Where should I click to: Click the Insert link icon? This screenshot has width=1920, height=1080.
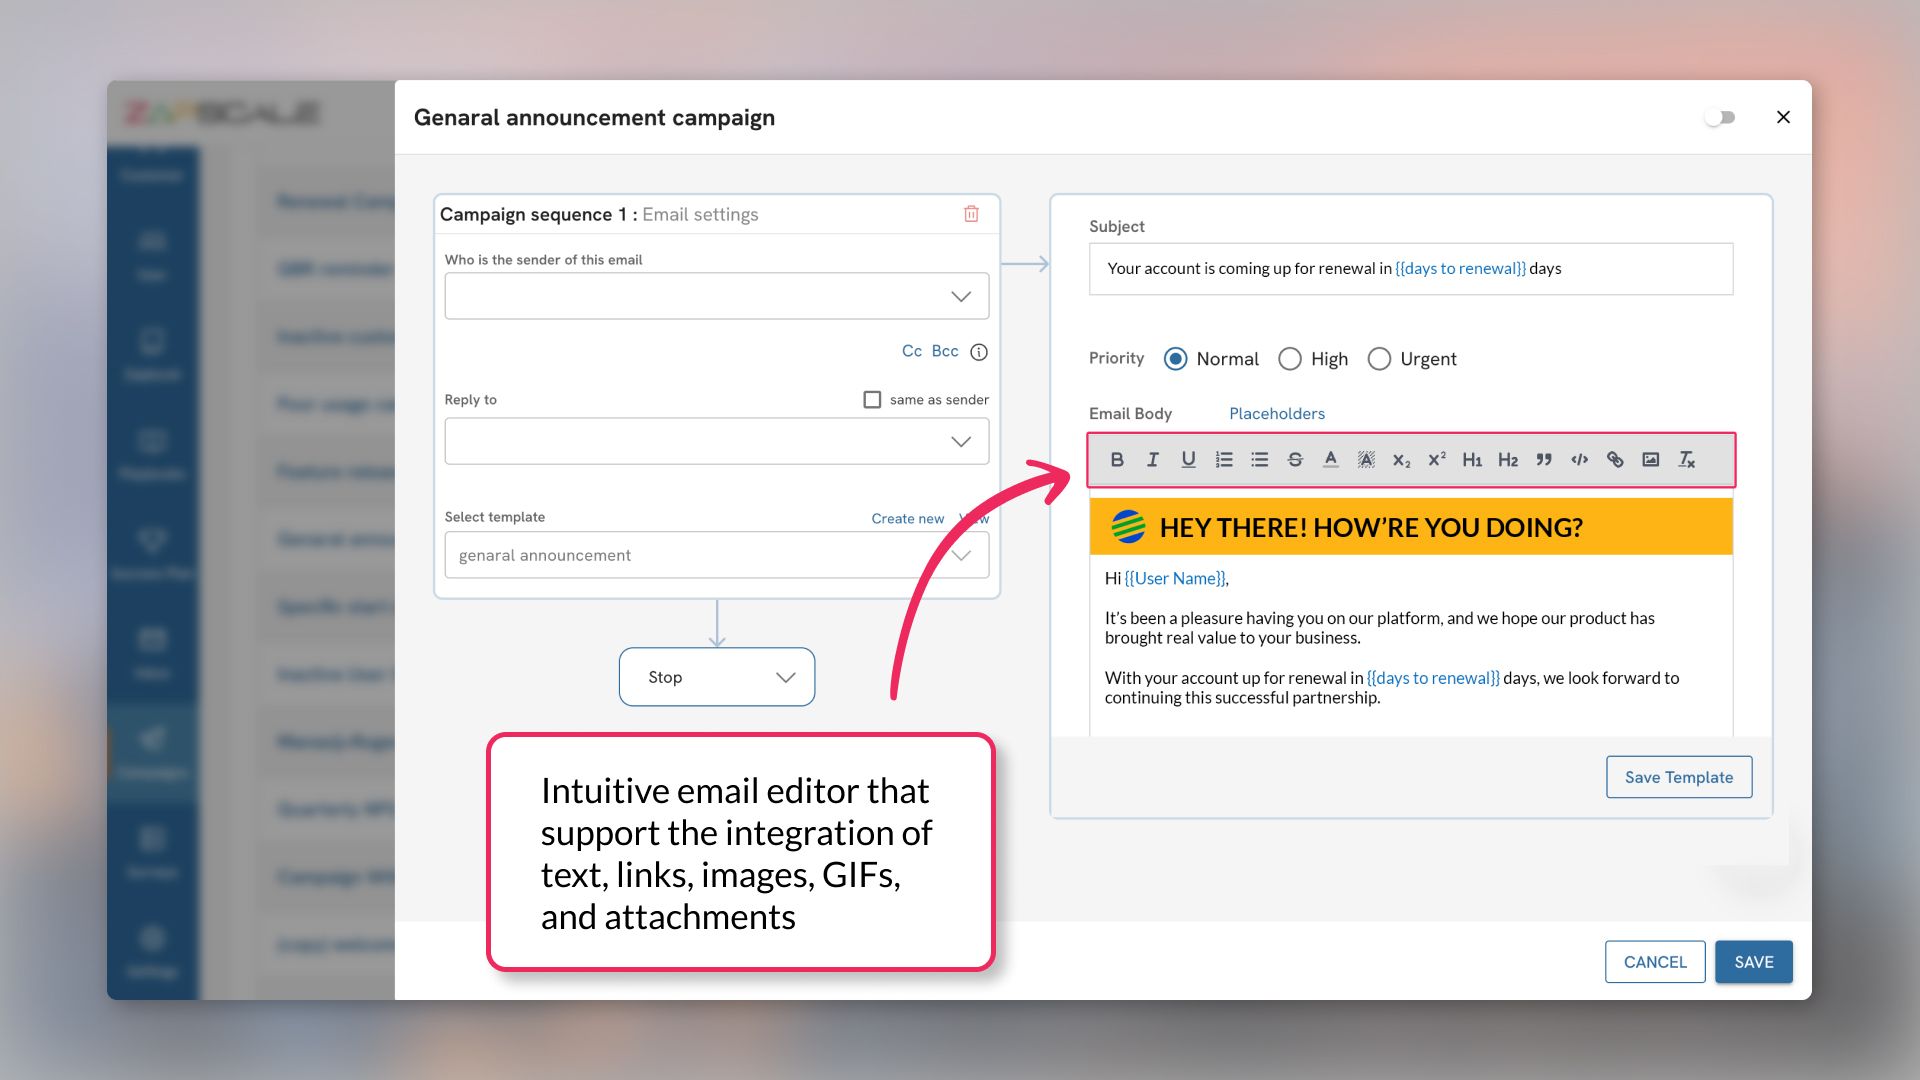(1614, 459)
